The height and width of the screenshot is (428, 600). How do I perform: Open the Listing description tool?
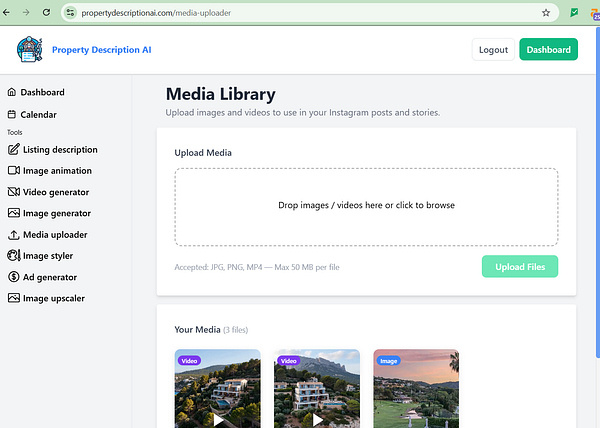click(60, 150)
